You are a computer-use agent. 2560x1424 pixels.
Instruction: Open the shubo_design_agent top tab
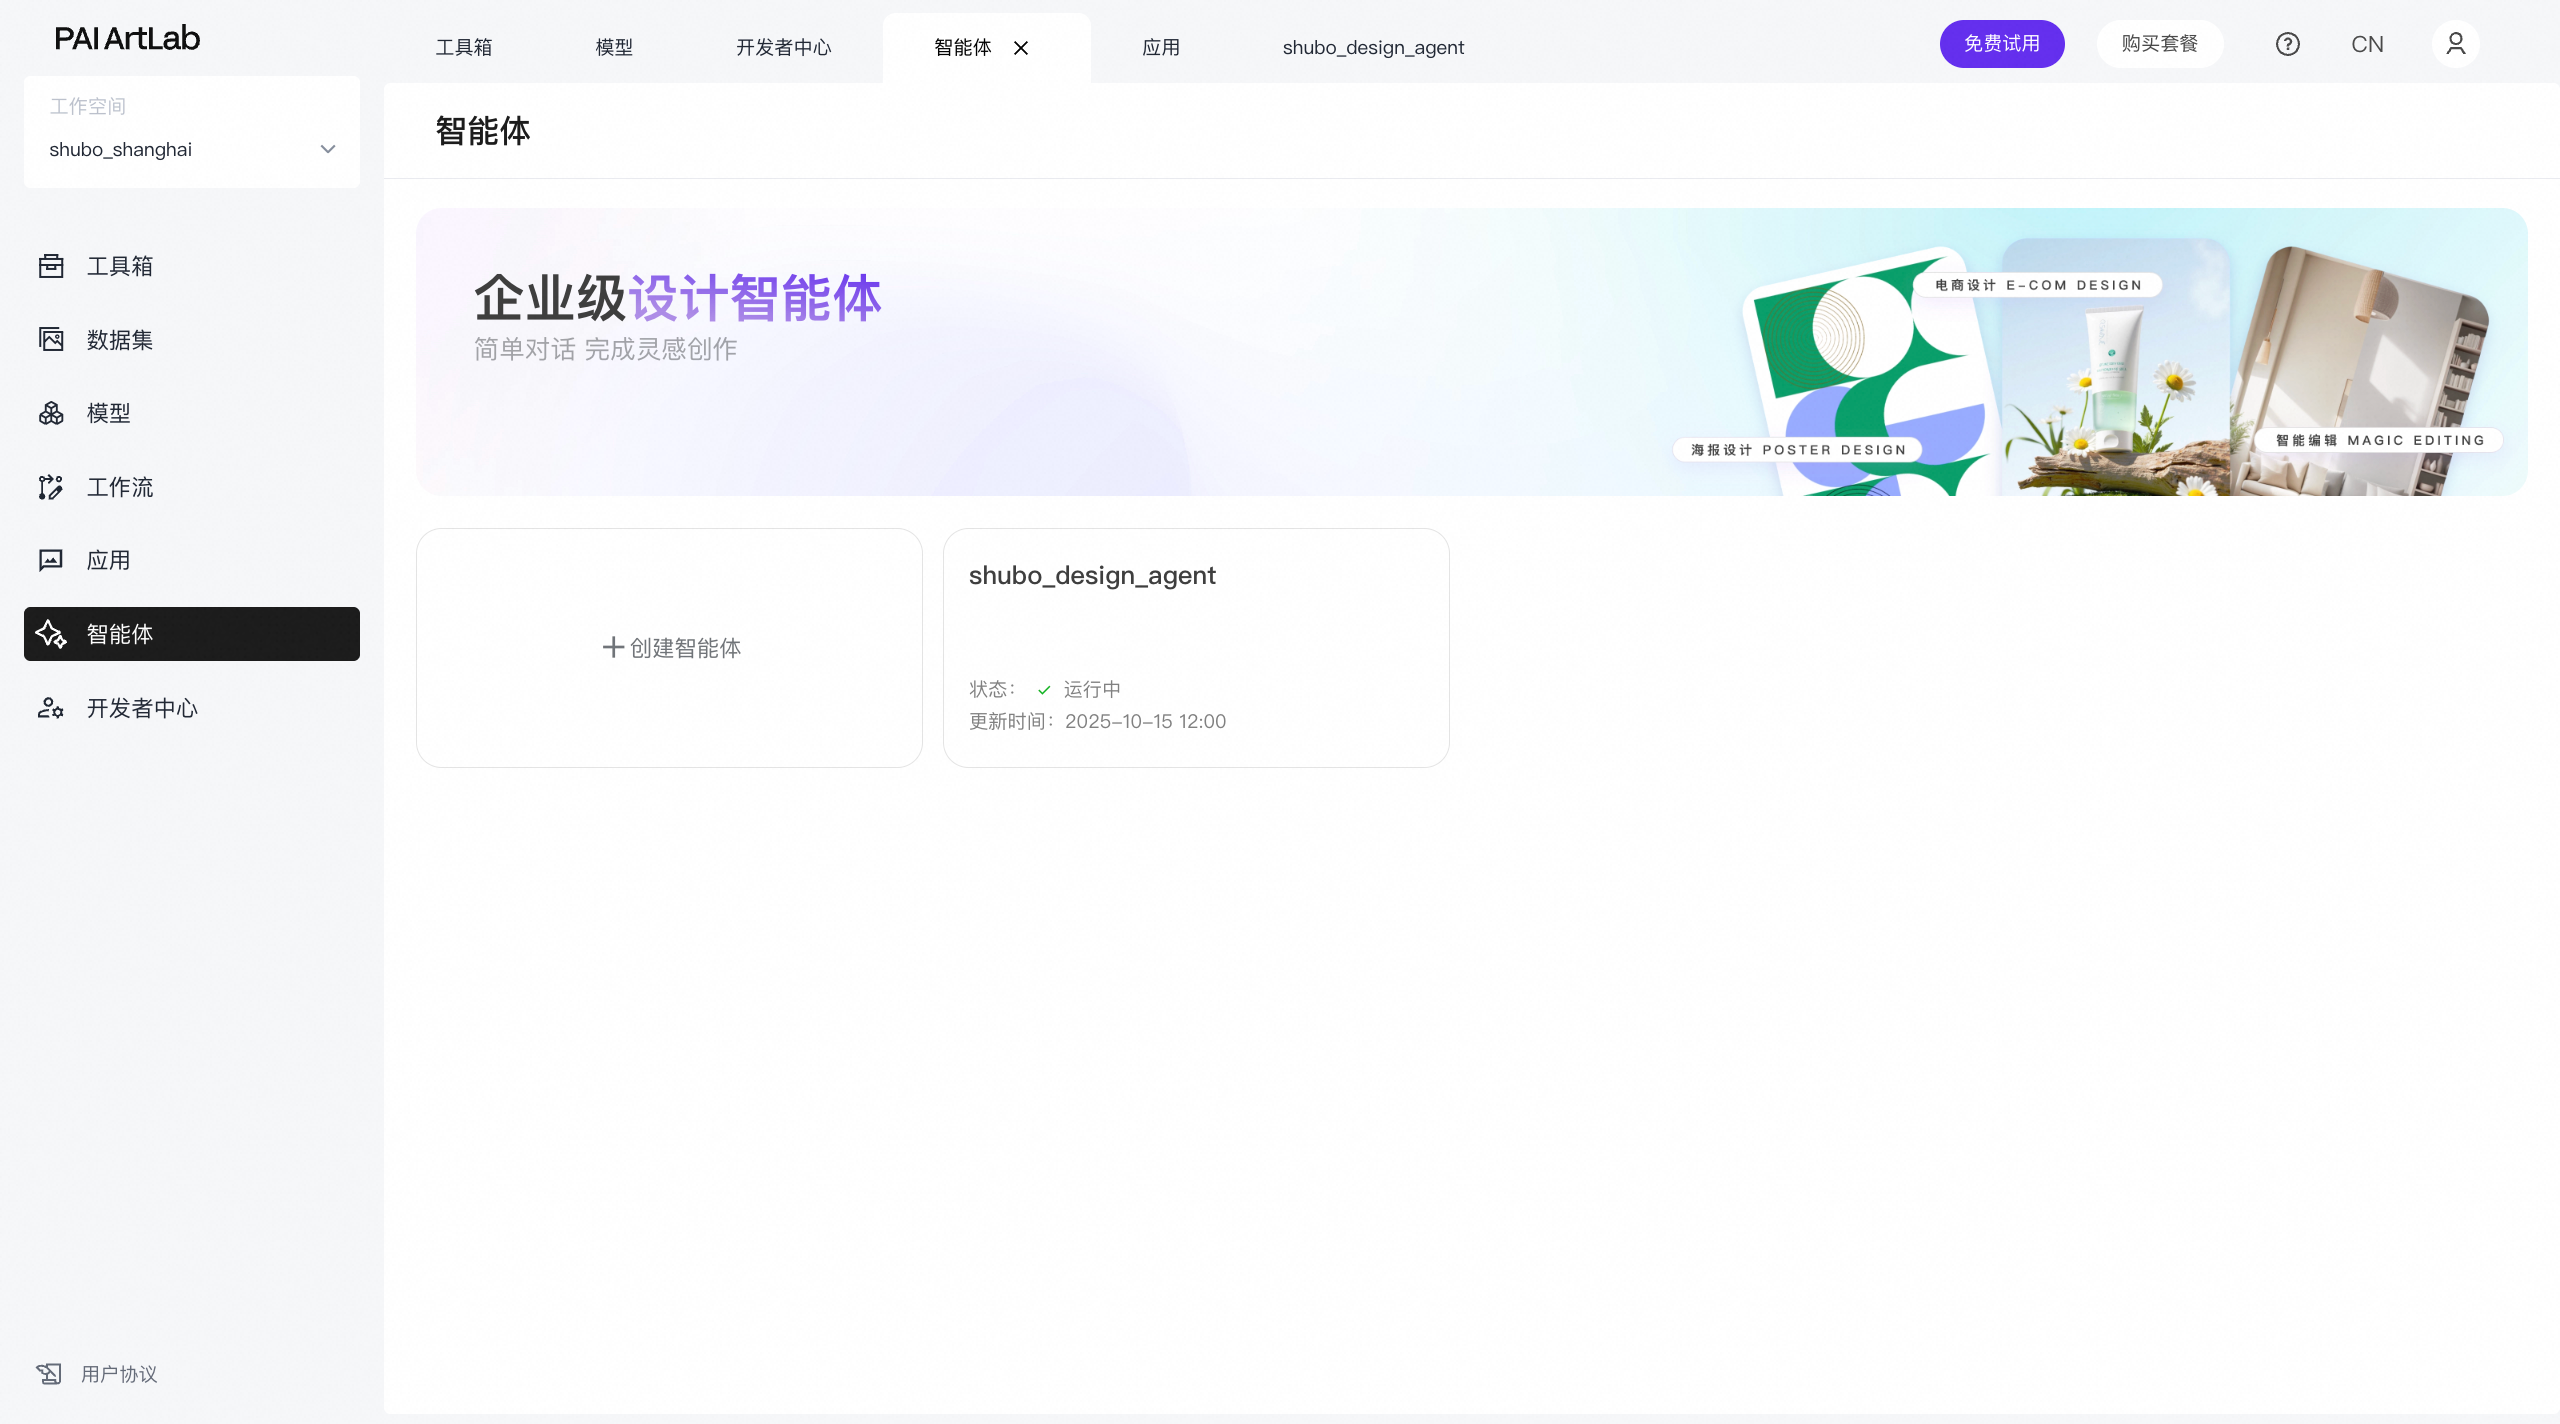click(1372, 47)
